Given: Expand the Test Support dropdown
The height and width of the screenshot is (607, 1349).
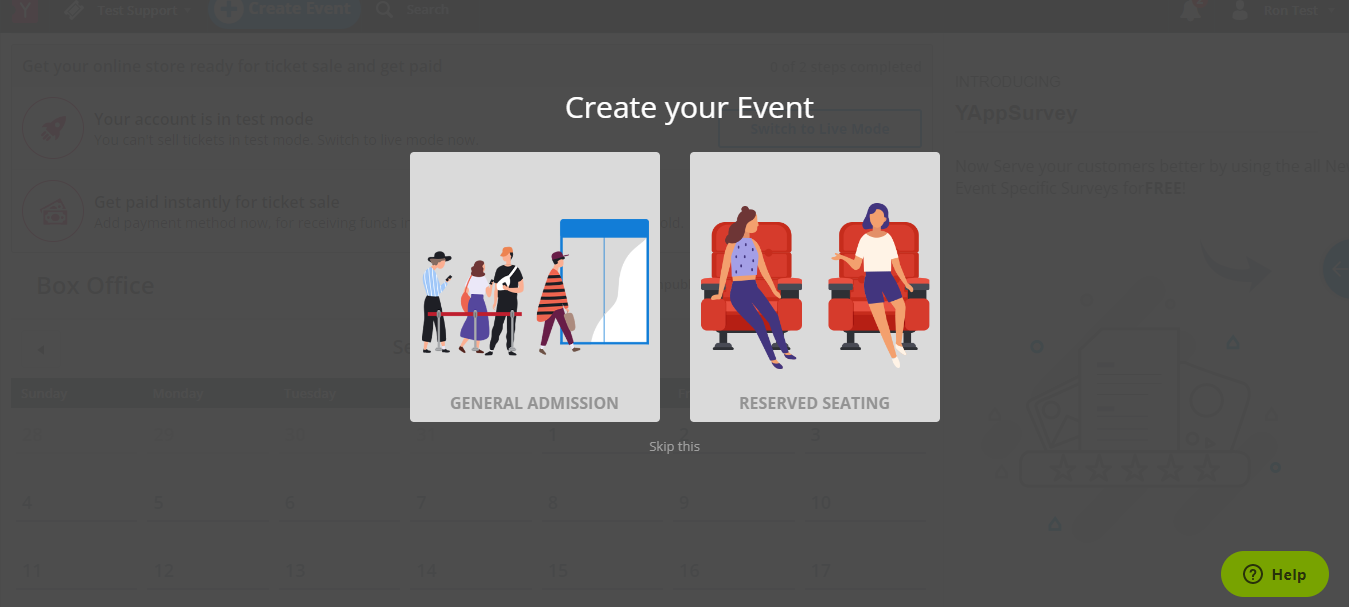Looking at the screenshot, I should [144, 11].
